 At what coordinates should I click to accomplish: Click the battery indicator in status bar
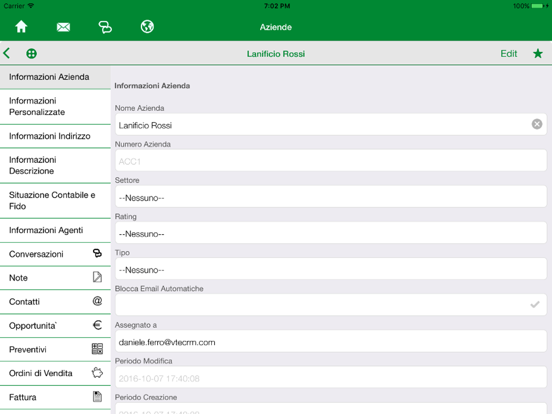click(537, 6)
